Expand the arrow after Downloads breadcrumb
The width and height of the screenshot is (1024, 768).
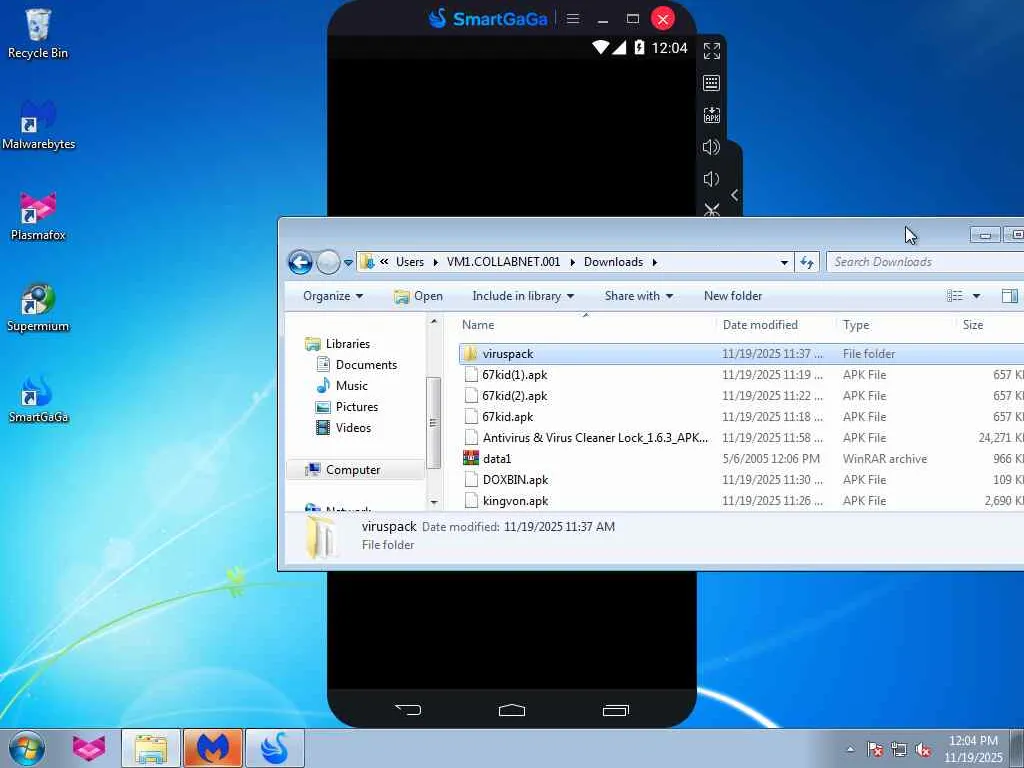coord(654,262)
